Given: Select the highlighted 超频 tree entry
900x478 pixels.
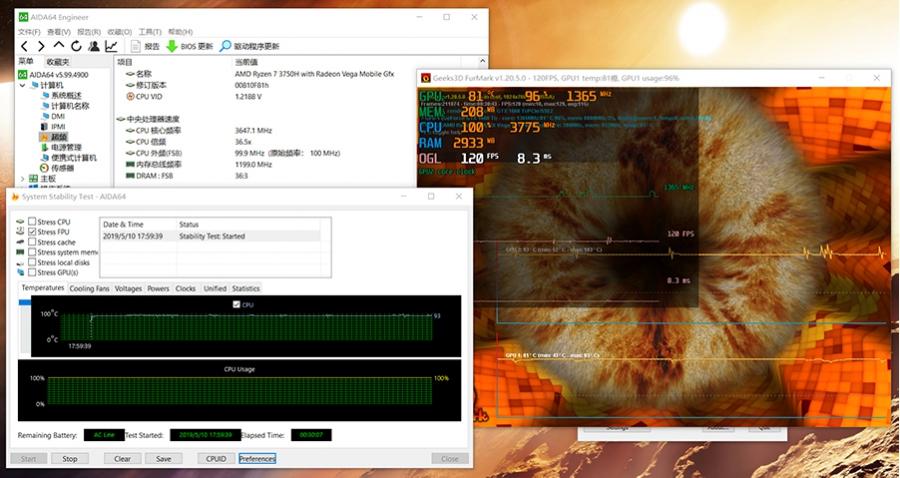Looking at the screenshot, I should click(x=53, y=137).
